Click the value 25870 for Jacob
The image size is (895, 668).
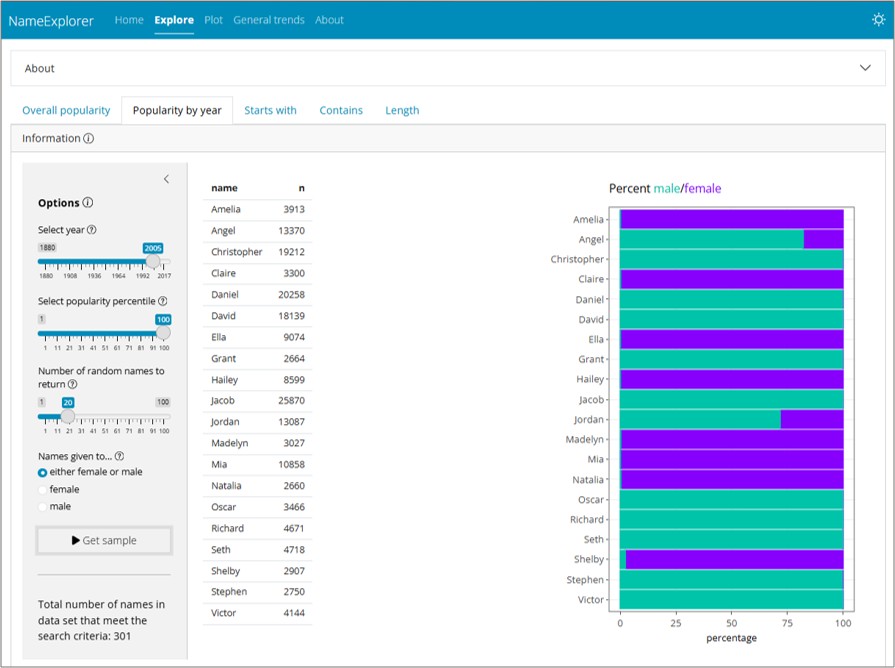pos(291,401)
